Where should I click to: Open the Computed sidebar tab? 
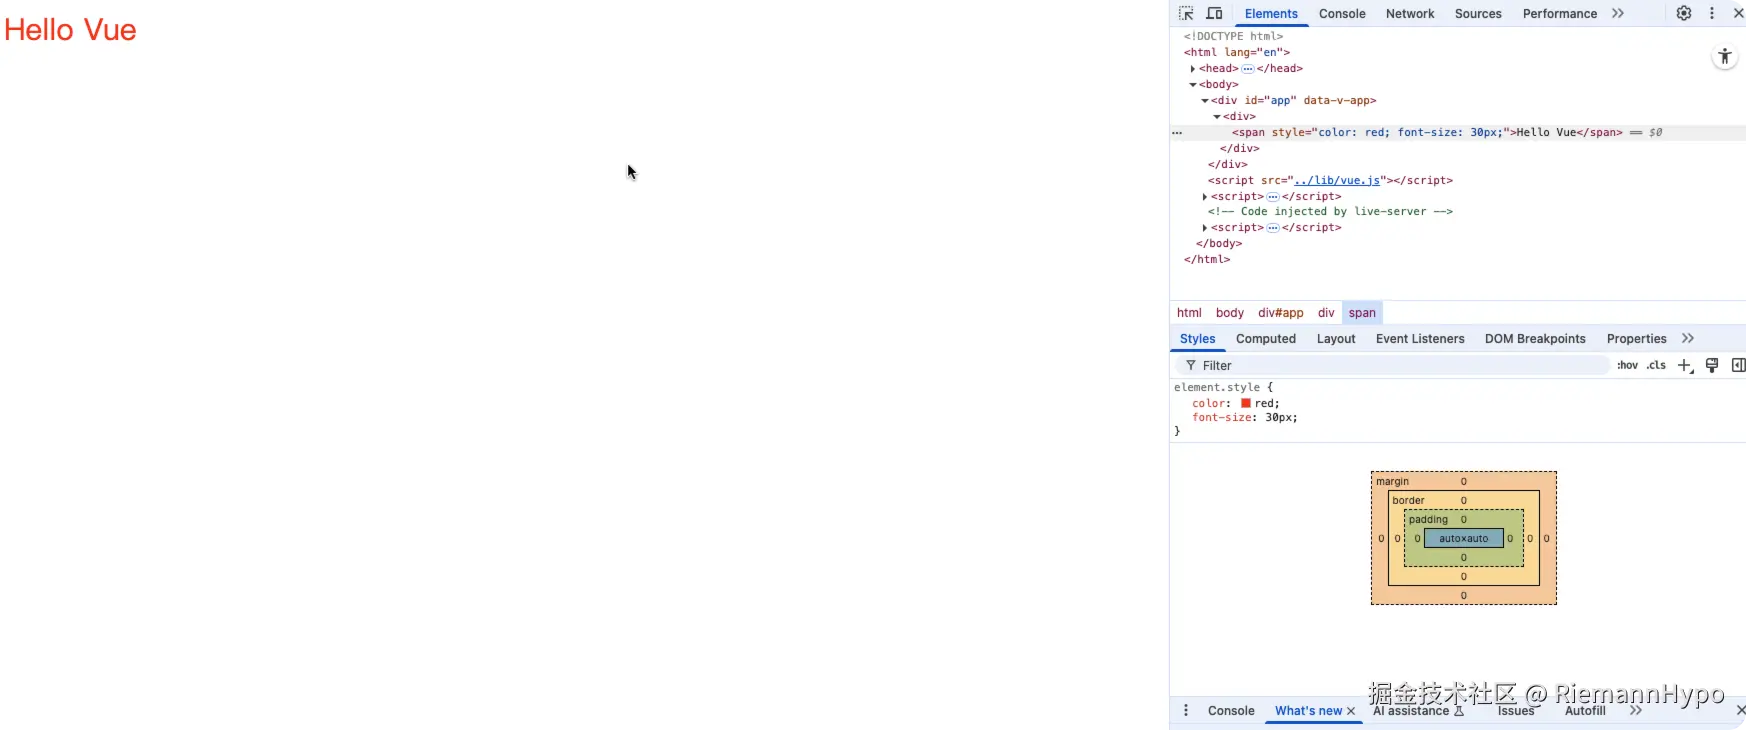coord(1266,339)
